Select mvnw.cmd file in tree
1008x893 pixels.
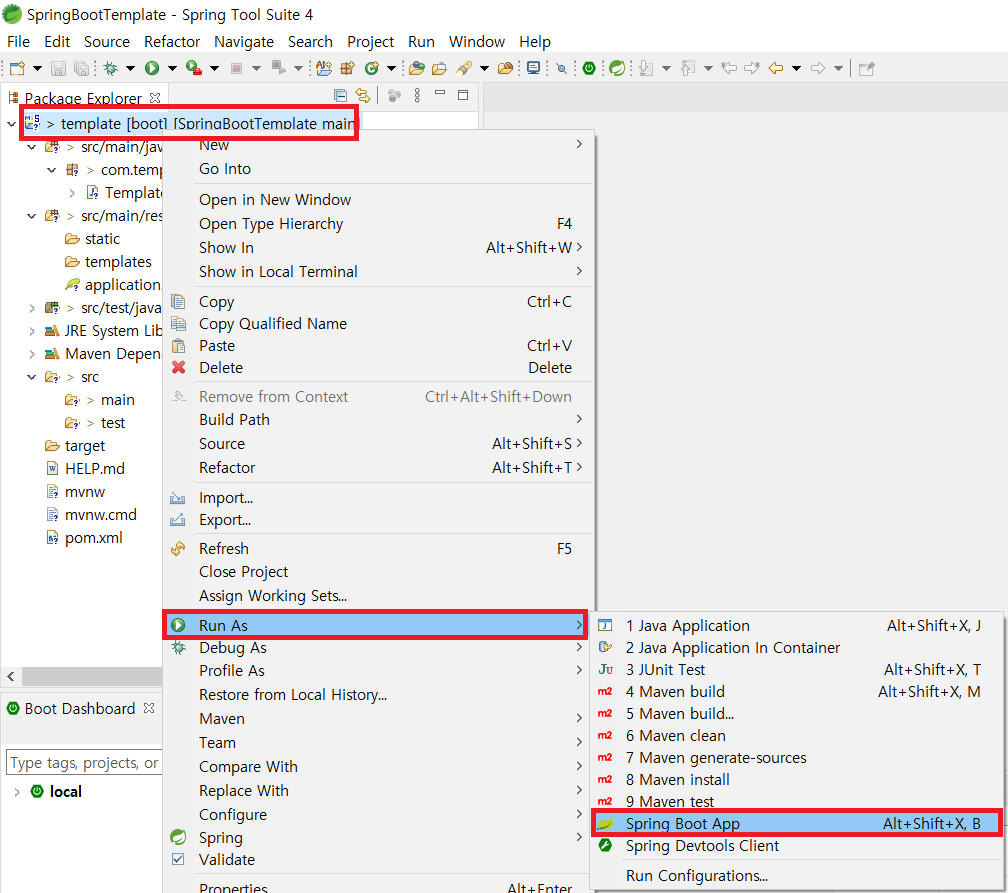[x=101, y=515]
